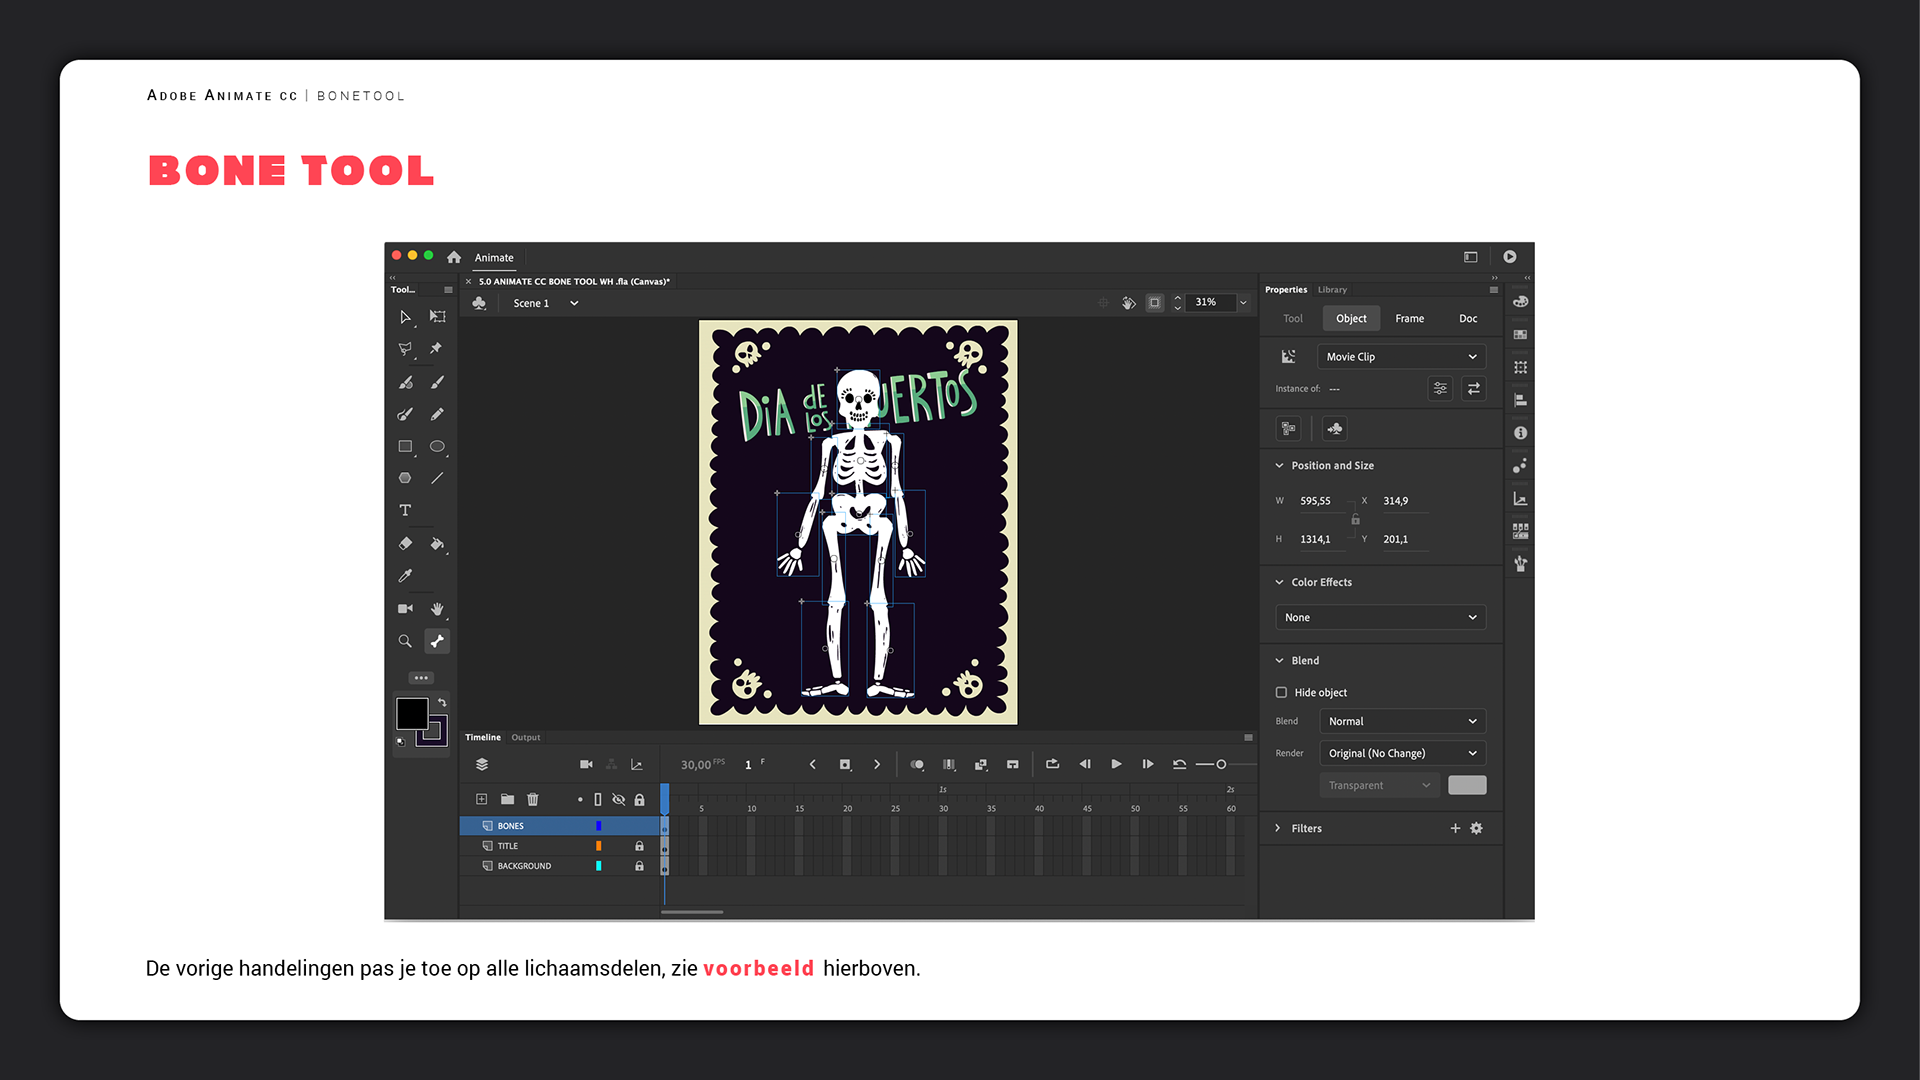This screenshot has height=1080, width=1920.
Task: Select the Eyedropper tool
Action: click(x=405, y=576)
